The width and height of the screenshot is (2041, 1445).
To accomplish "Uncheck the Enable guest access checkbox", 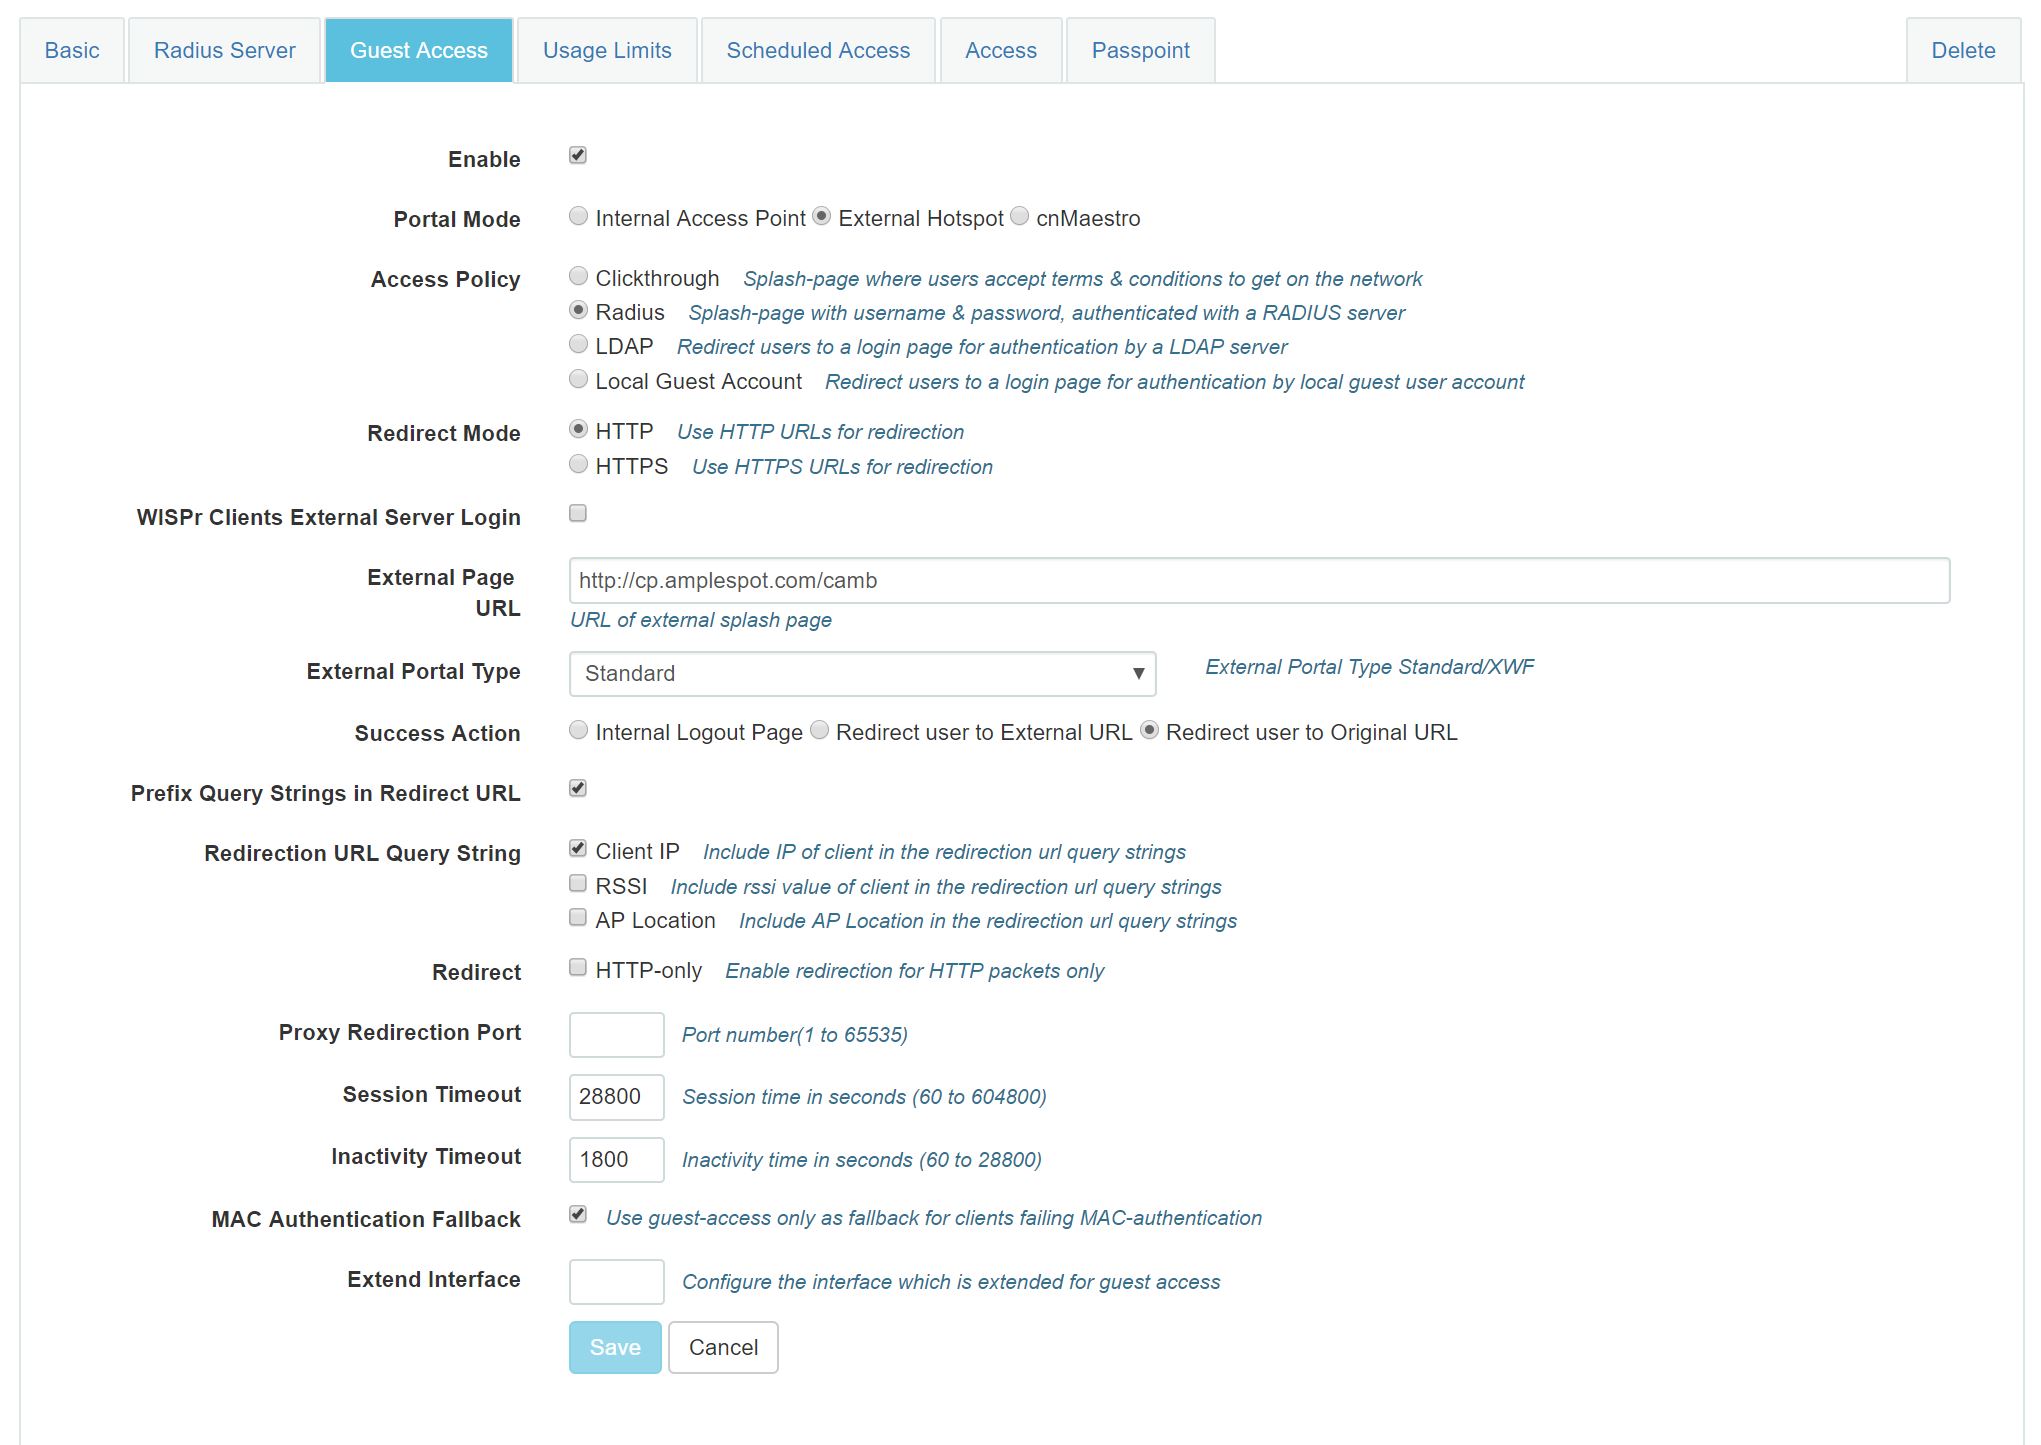I will [578, 156].
